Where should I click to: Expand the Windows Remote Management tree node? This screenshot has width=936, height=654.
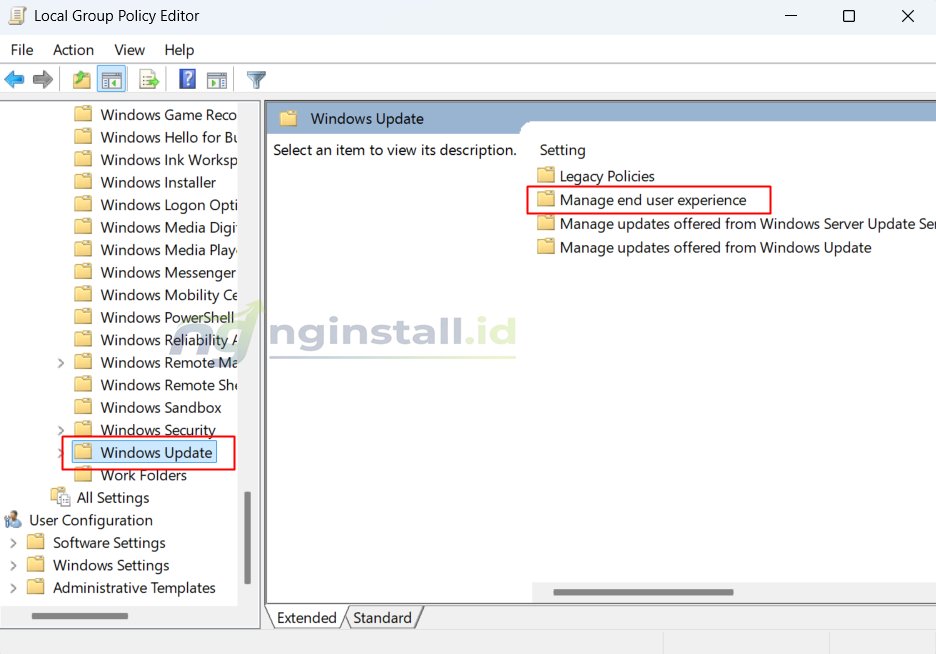(61, 362)
